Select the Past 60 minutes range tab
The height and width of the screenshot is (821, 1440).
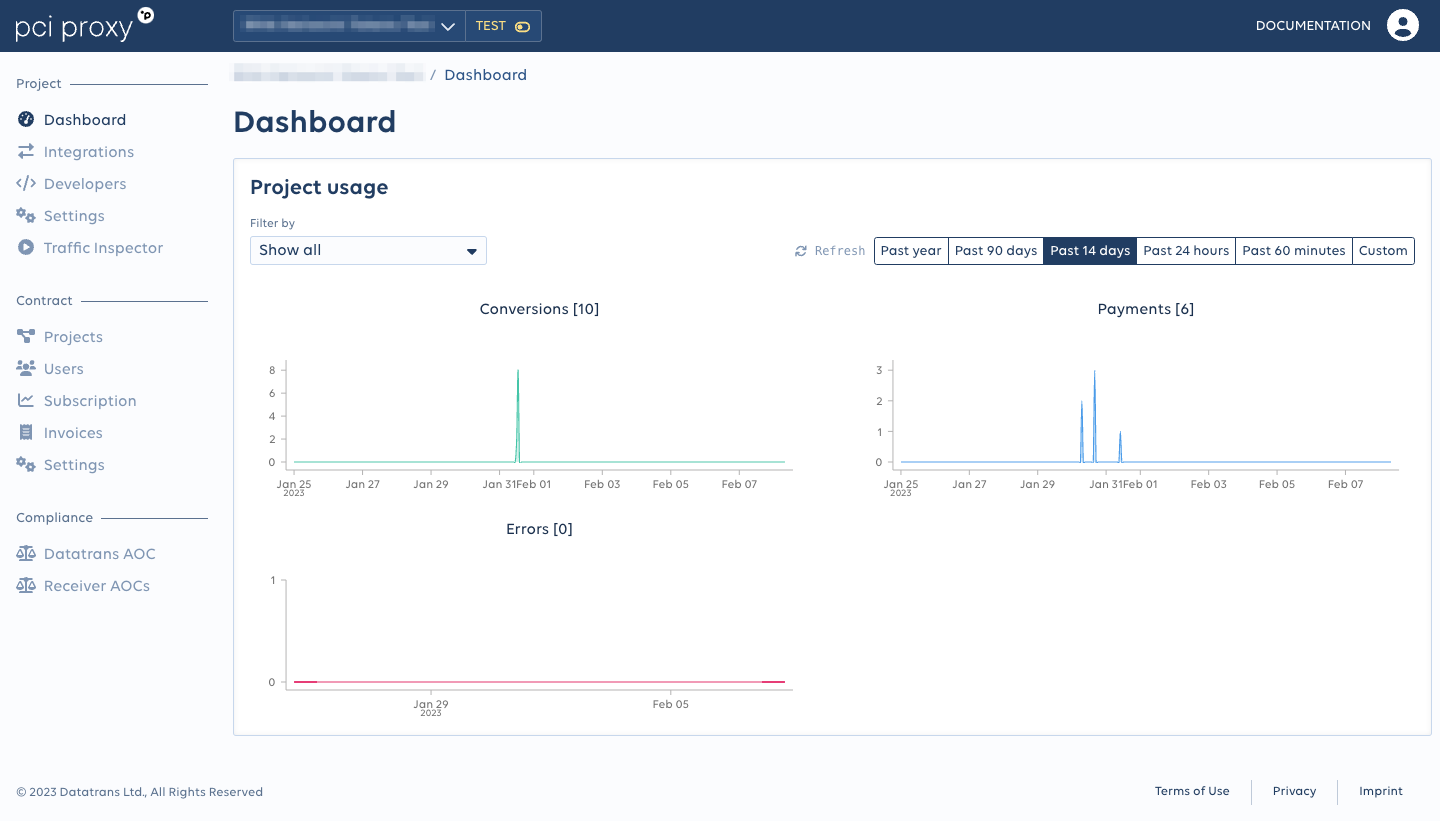click(1294, 251)
